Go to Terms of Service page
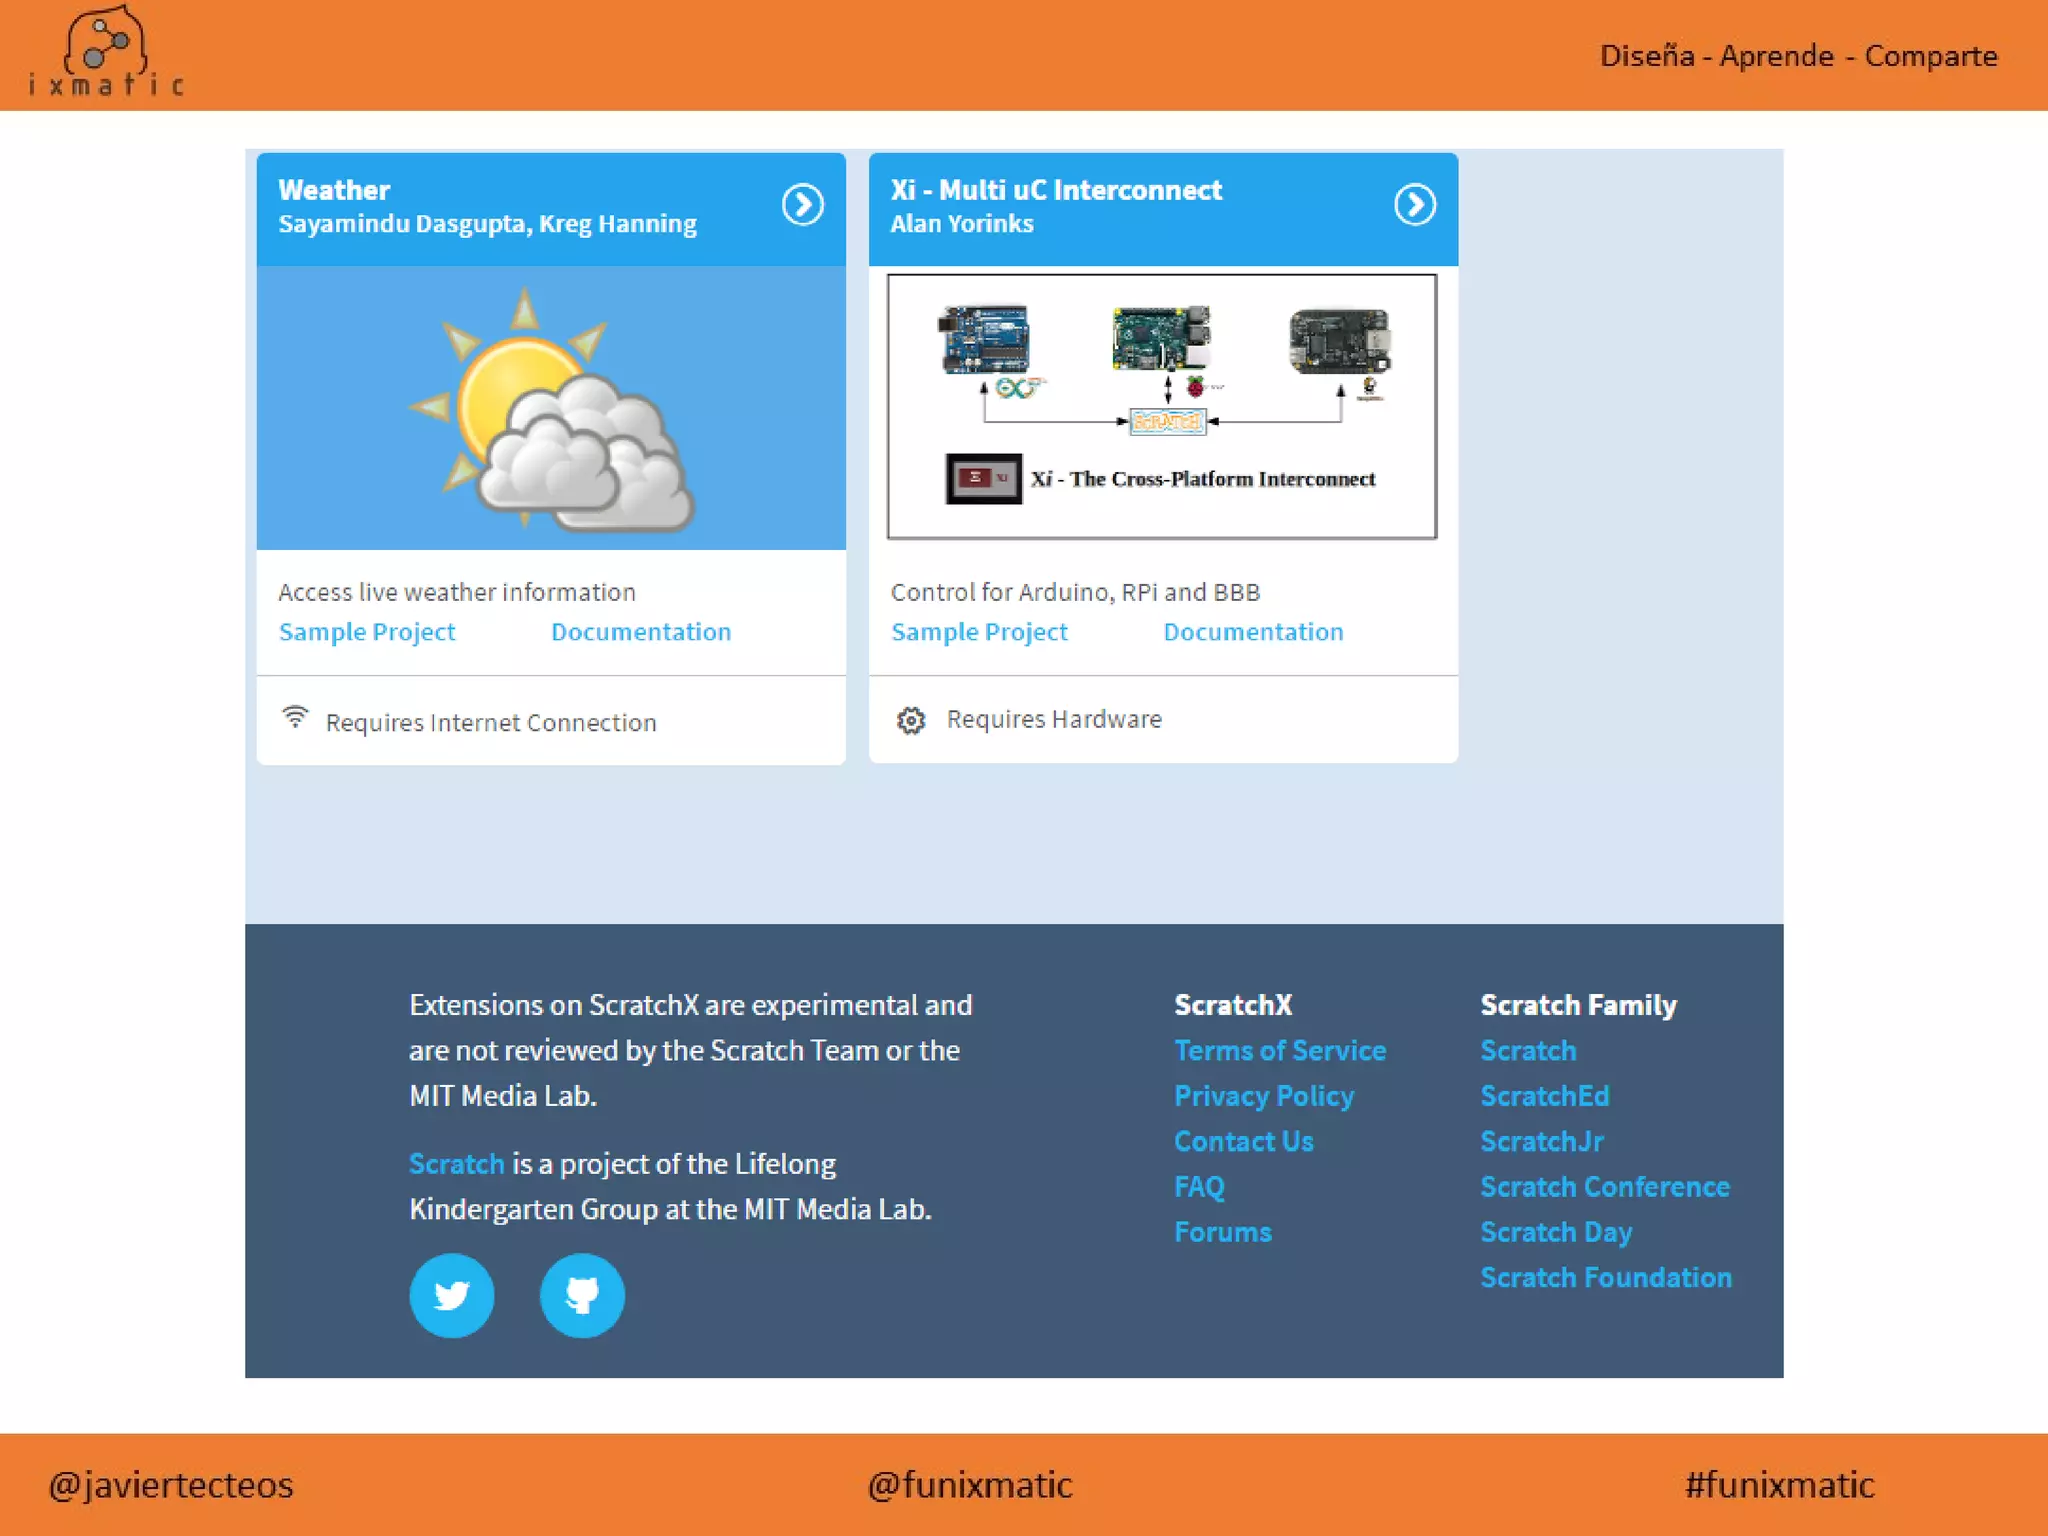2048x1536 pixels. point(1279,1051)
